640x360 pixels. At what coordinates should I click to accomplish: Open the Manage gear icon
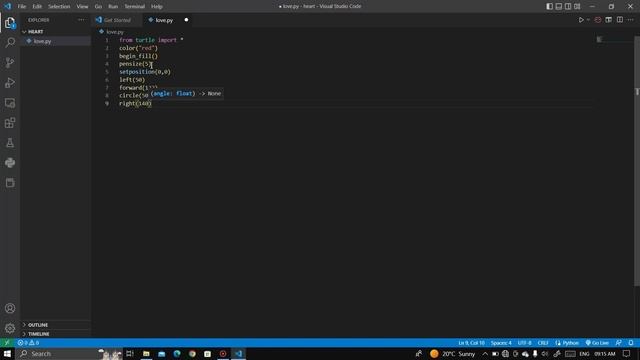(x=10, y=328)
